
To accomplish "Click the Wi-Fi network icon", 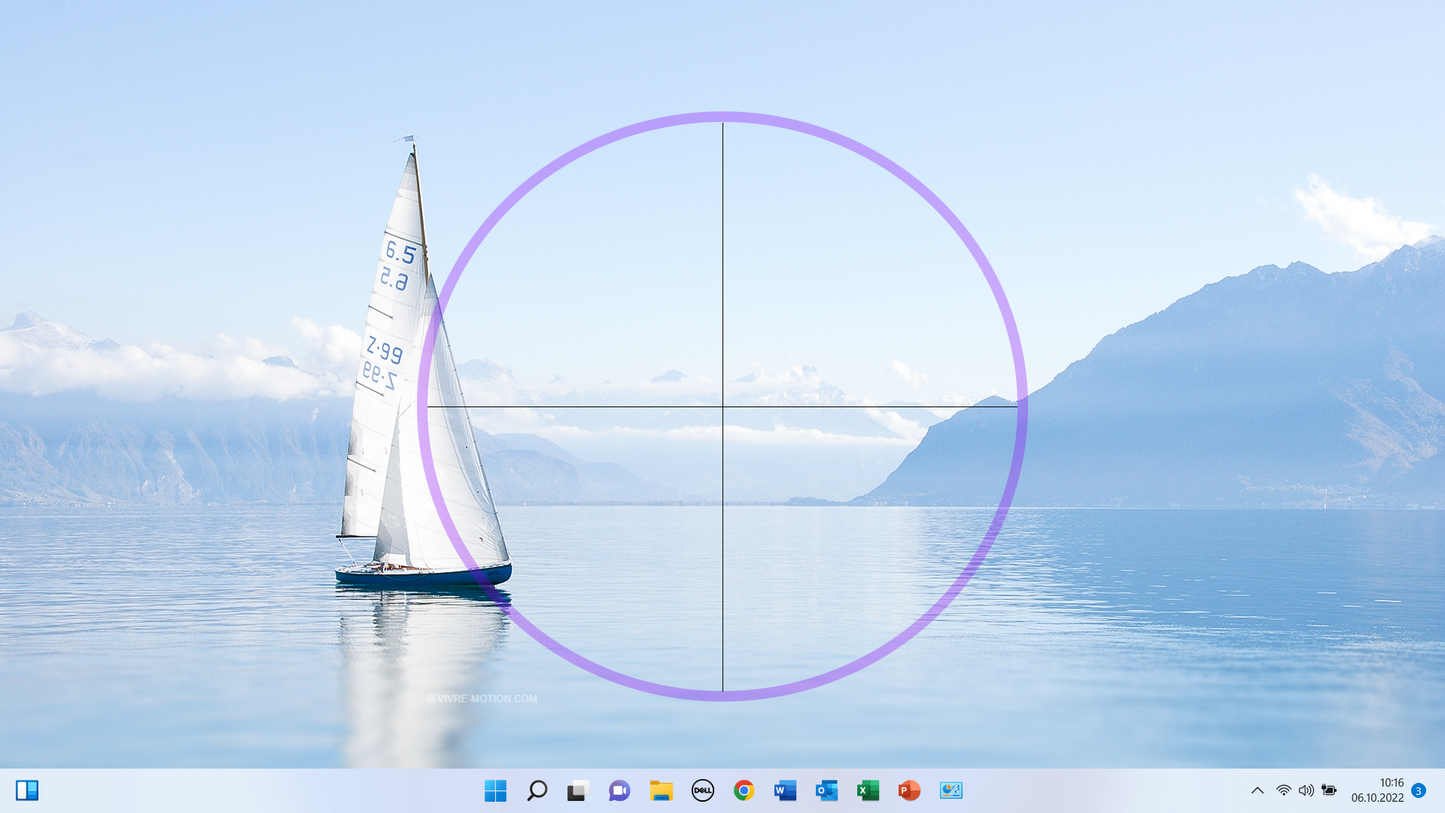I will pos(1284,791).
